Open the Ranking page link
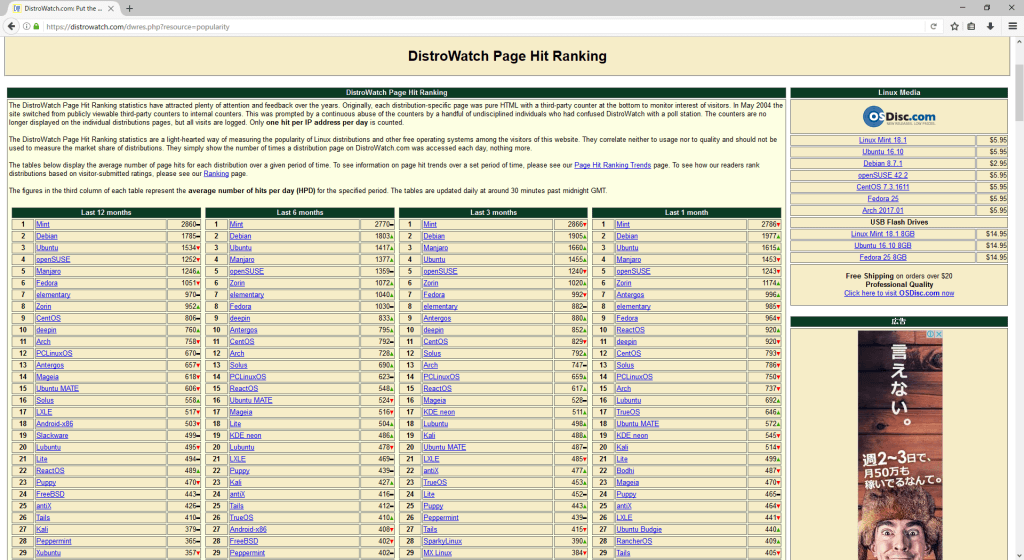1024x560 pixels. (x=216, y=174)
